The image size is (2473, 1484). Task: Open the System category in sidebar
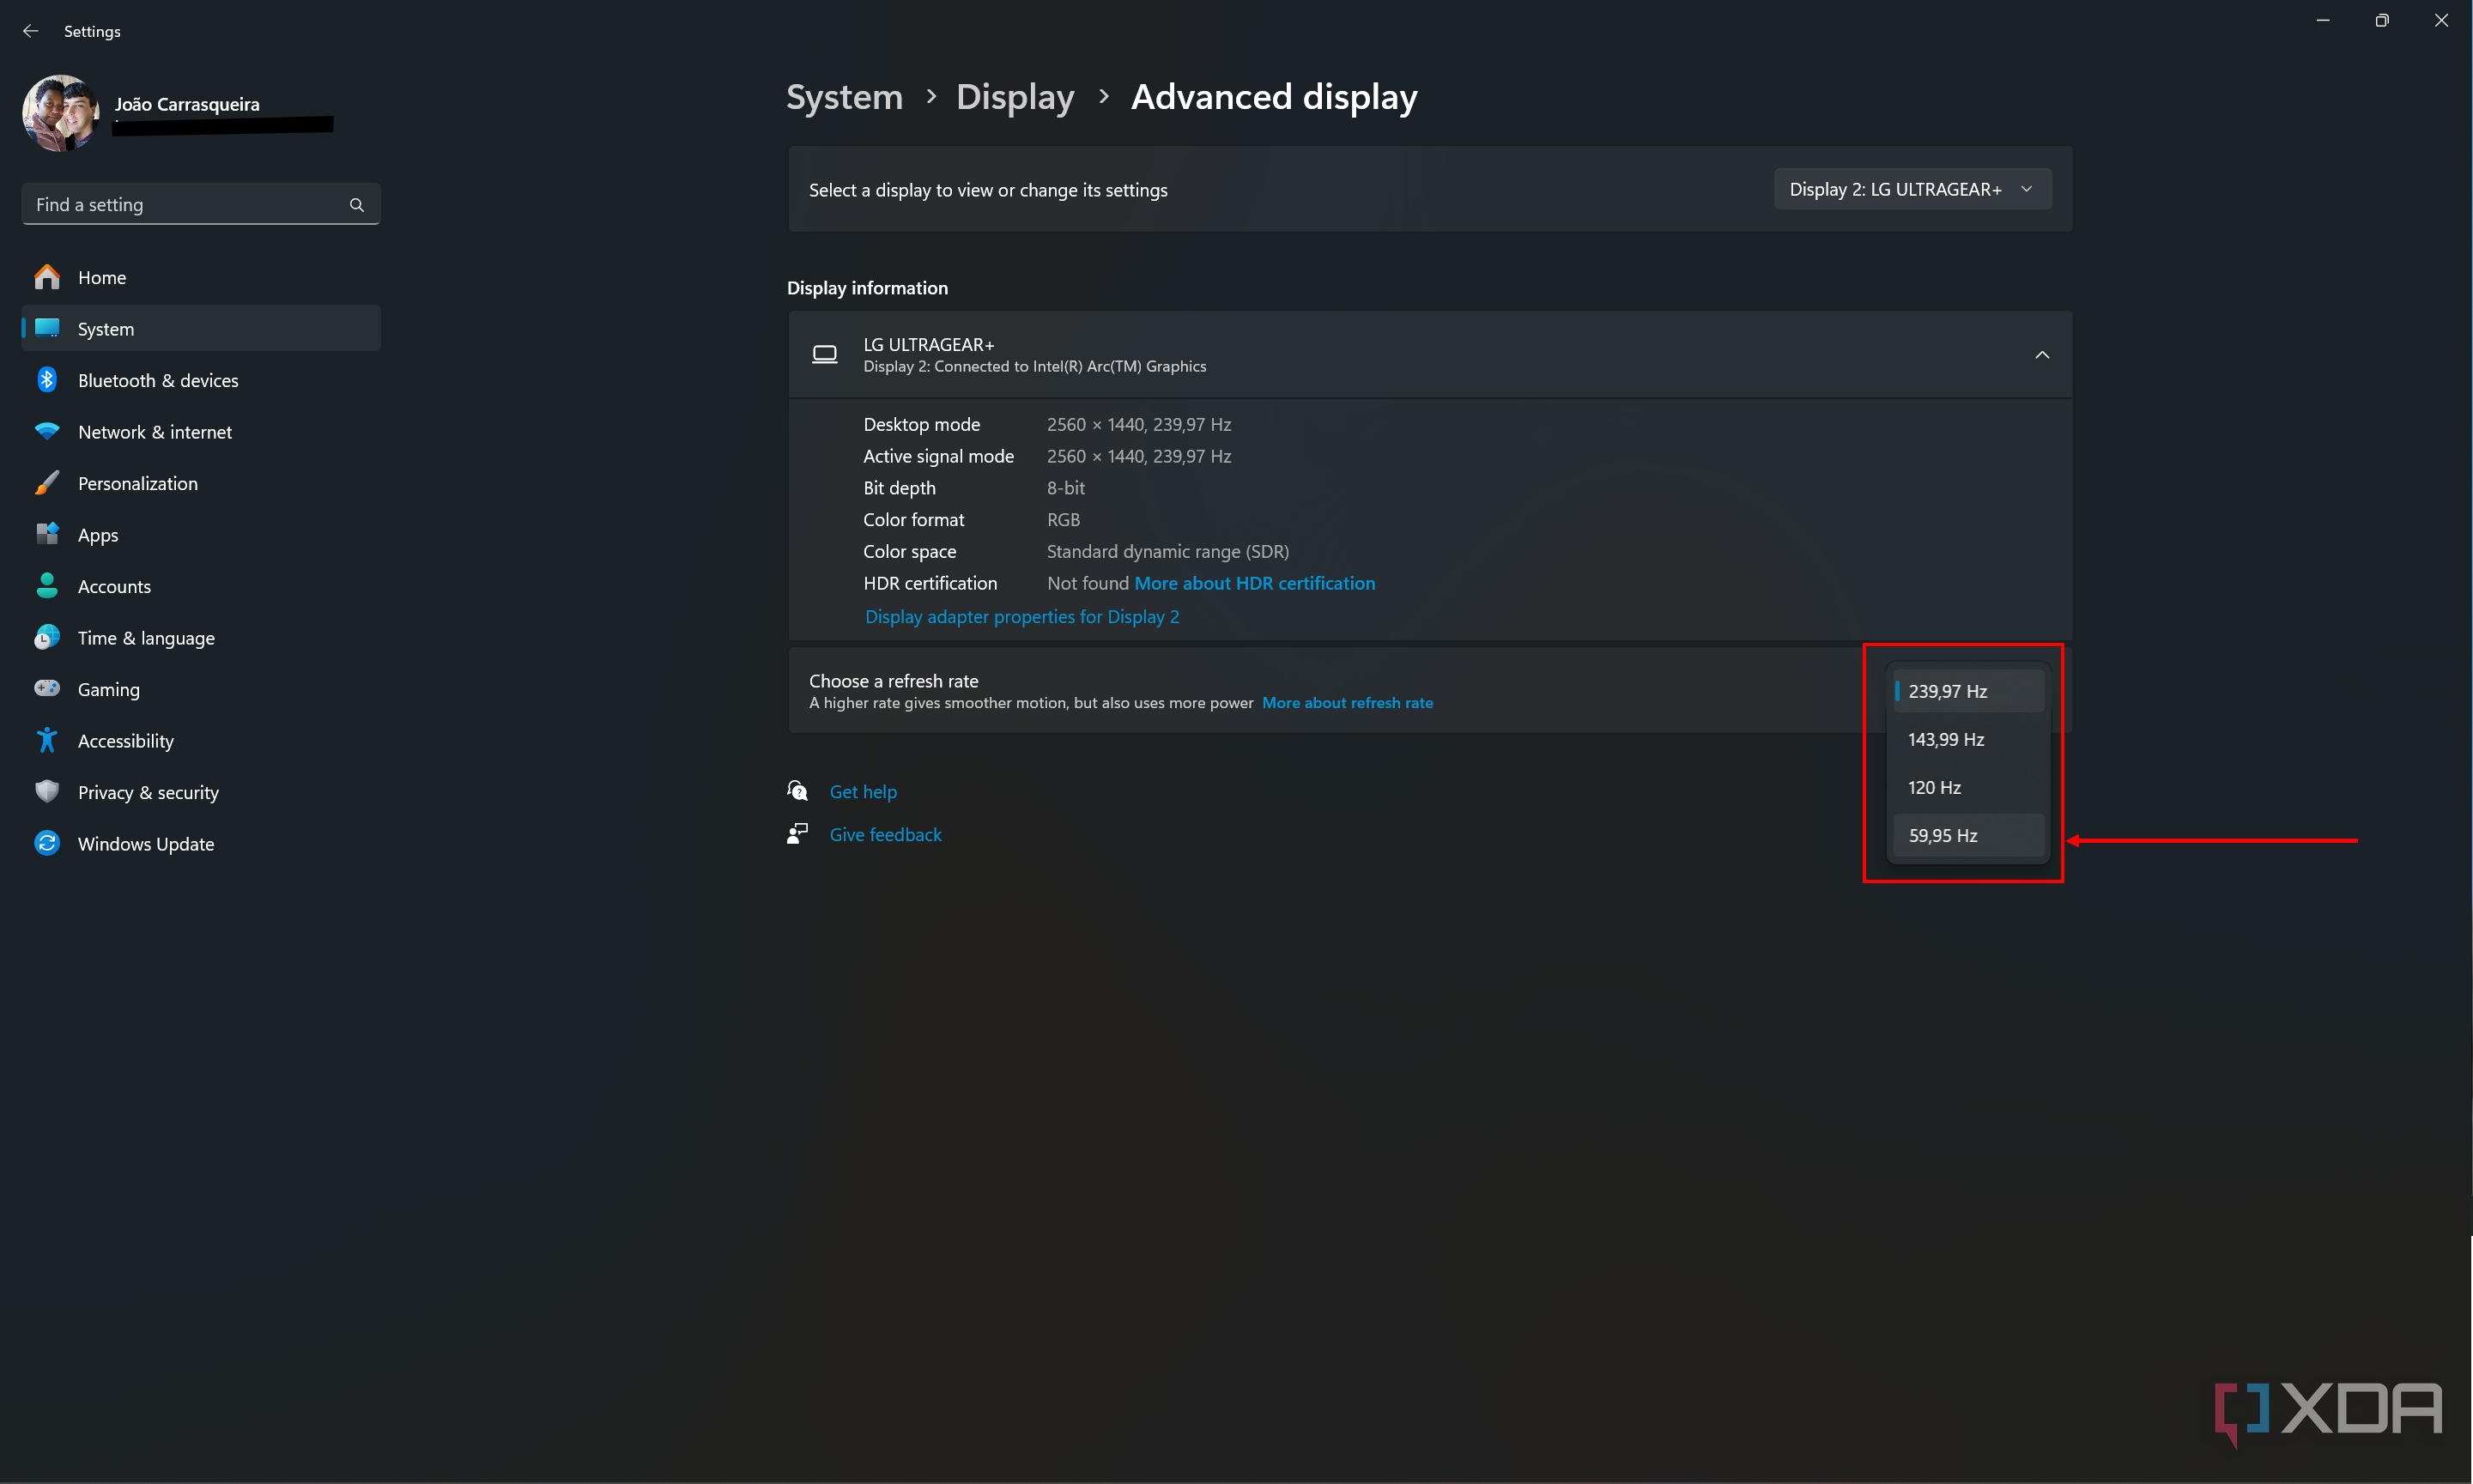(201, 329)
